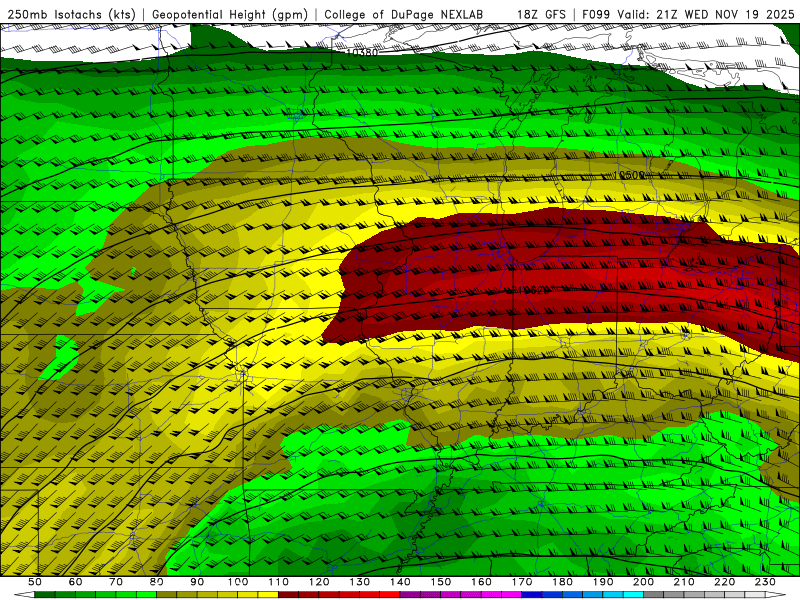Click the 50 value on the color scale
This screenshot has height=600, width=800.
(35, 582)
